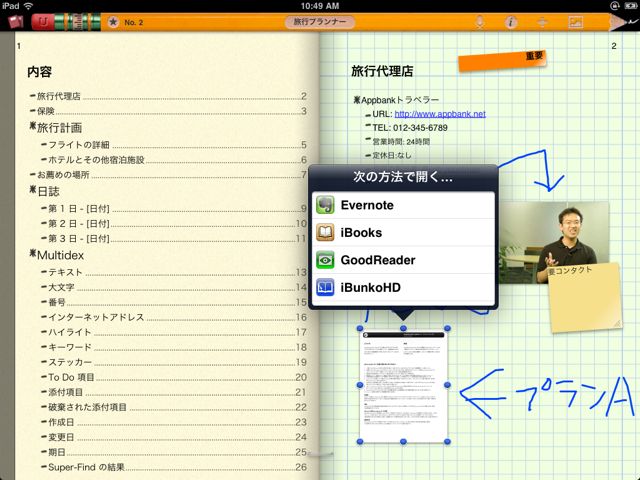
Task: Tap the 営業時間: 24時間 line
Action: tap(401, 142)
